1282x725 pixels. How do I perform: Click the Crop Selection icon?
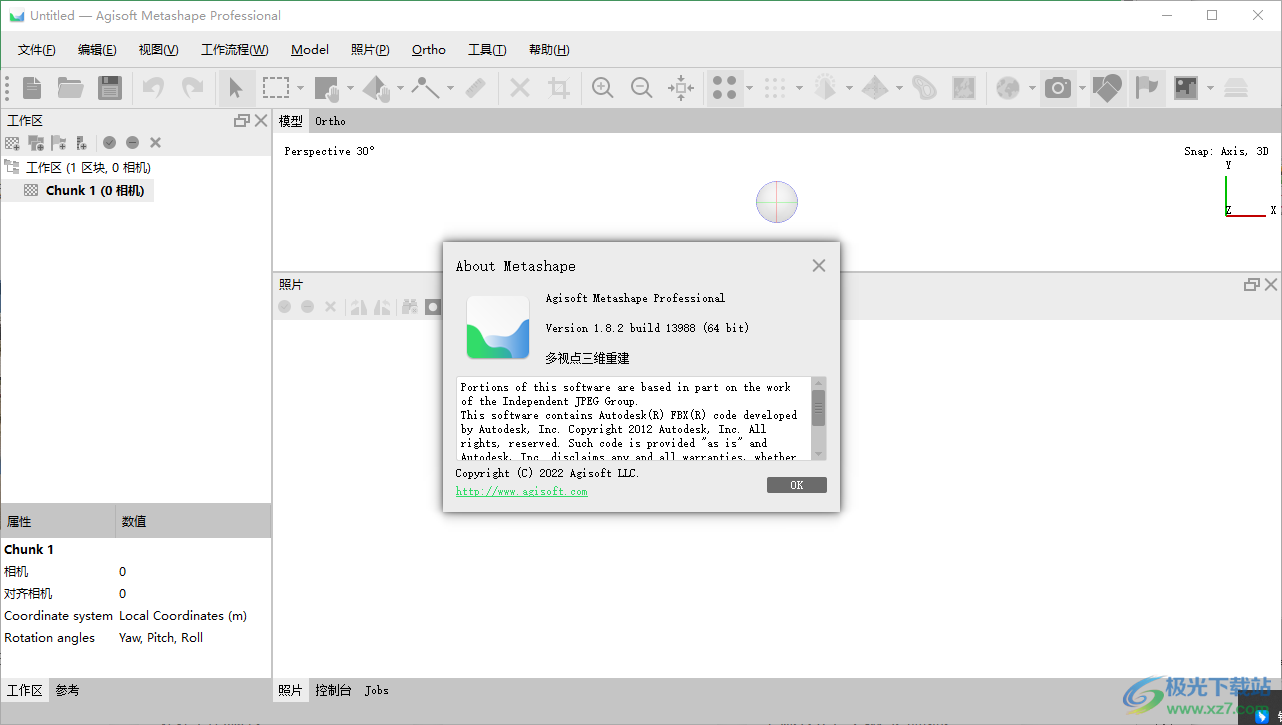559,88
